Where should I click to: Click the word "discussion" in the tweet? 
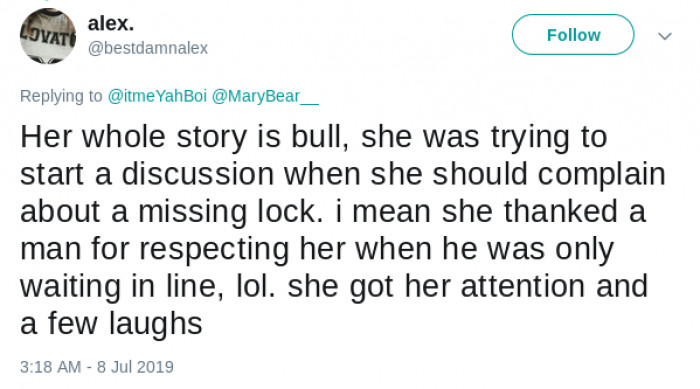pos(198,173)
